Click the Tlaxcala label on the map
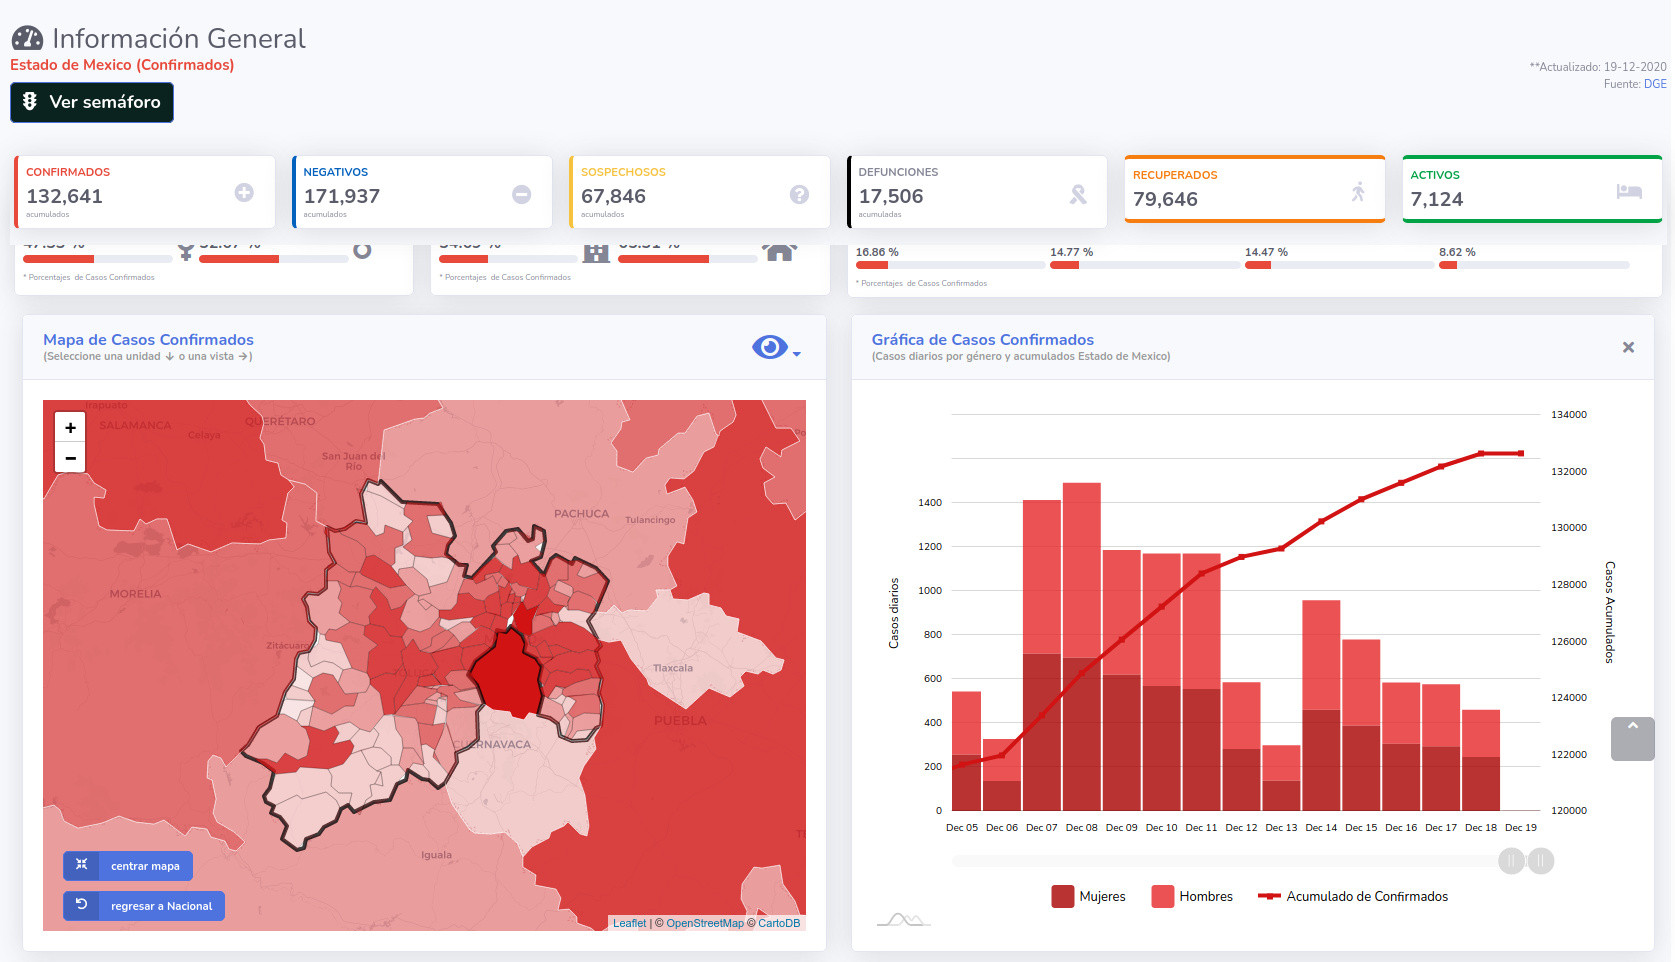1675x962 pixels. point(673,668)
